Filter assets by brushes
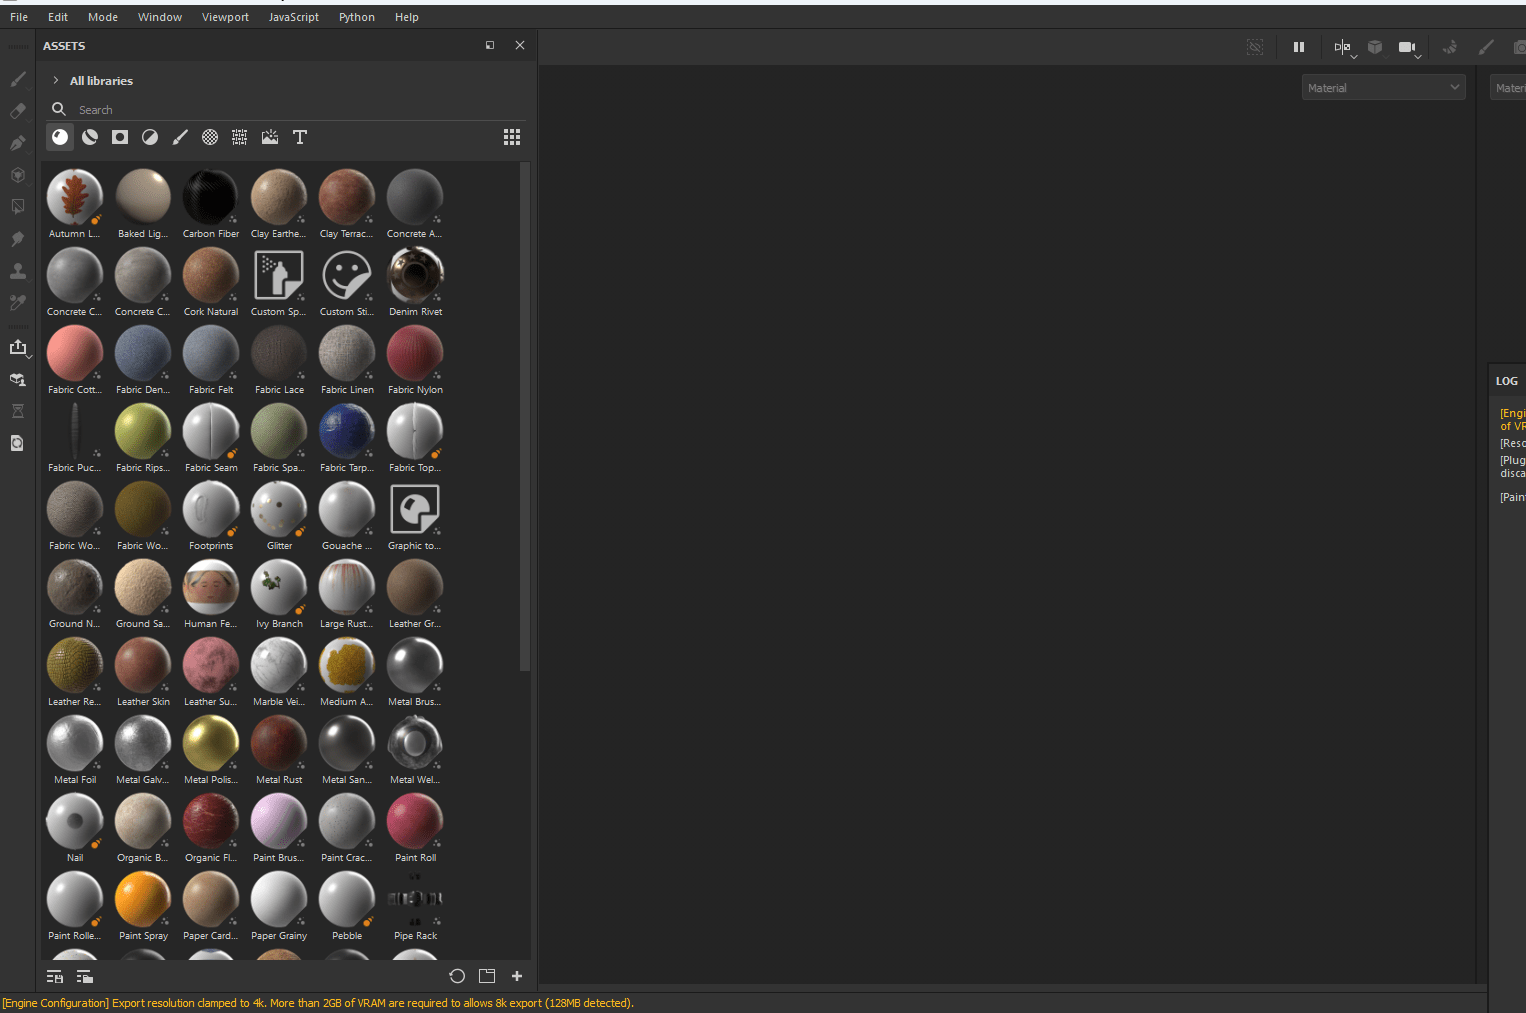1526x1013 pixels. 180,137
